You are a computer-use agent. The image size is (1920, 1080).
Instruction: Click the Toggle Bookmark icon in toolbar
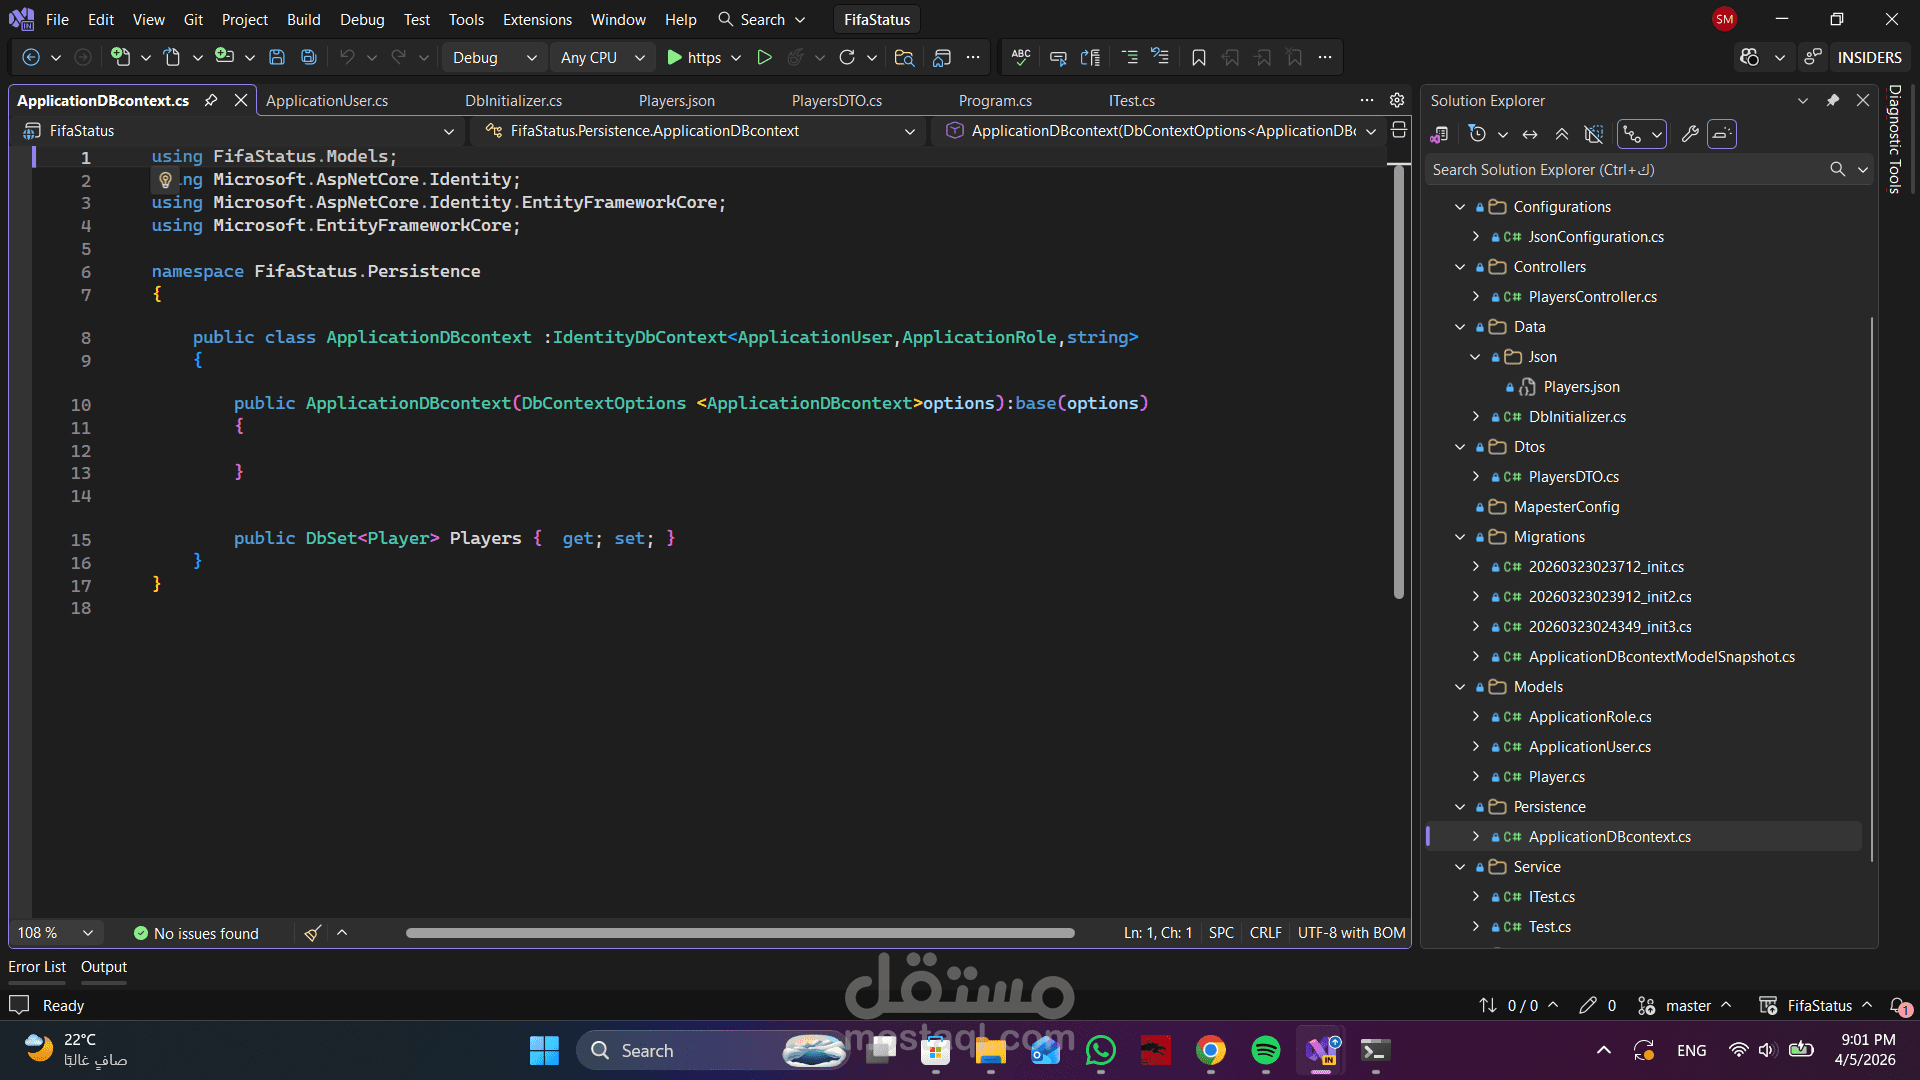pos(1198,58)
